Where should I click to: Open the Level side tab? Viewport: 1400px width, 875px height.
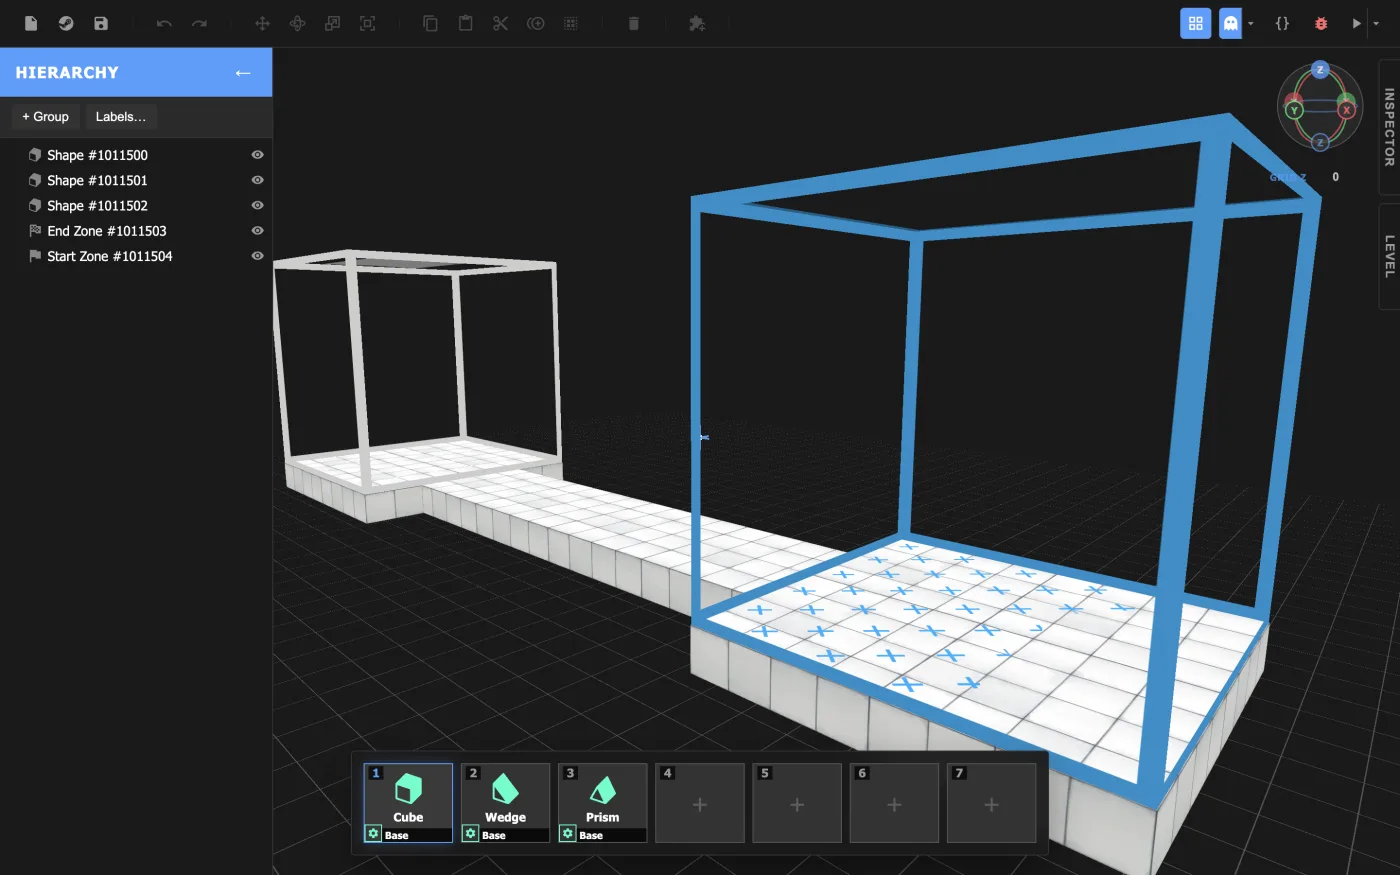point(1389,256)
